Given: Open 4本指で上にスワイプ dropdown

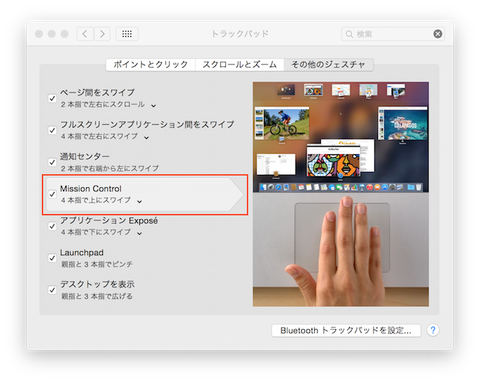Looking at the screenshot, I should [x=101, y=200].
